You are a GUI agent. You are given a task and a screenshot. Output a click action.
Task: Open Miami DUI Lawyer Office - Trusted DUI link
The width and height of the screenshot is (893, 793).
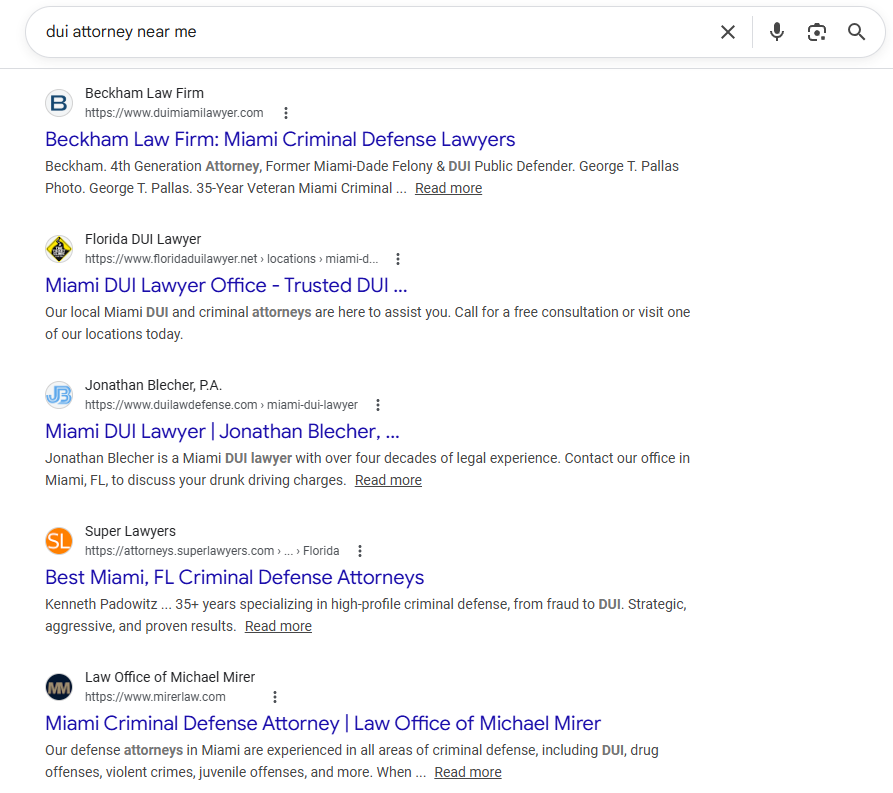point(226,285)
